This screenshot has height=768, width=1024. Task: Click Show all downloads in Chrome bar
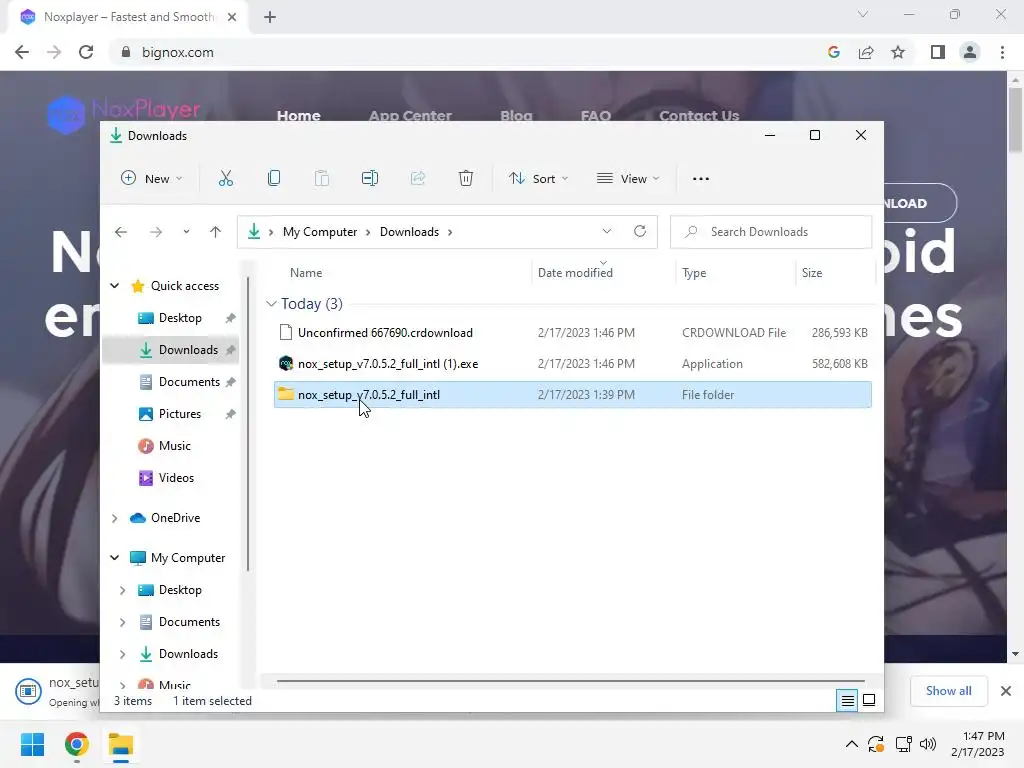[x=948, y=691]
